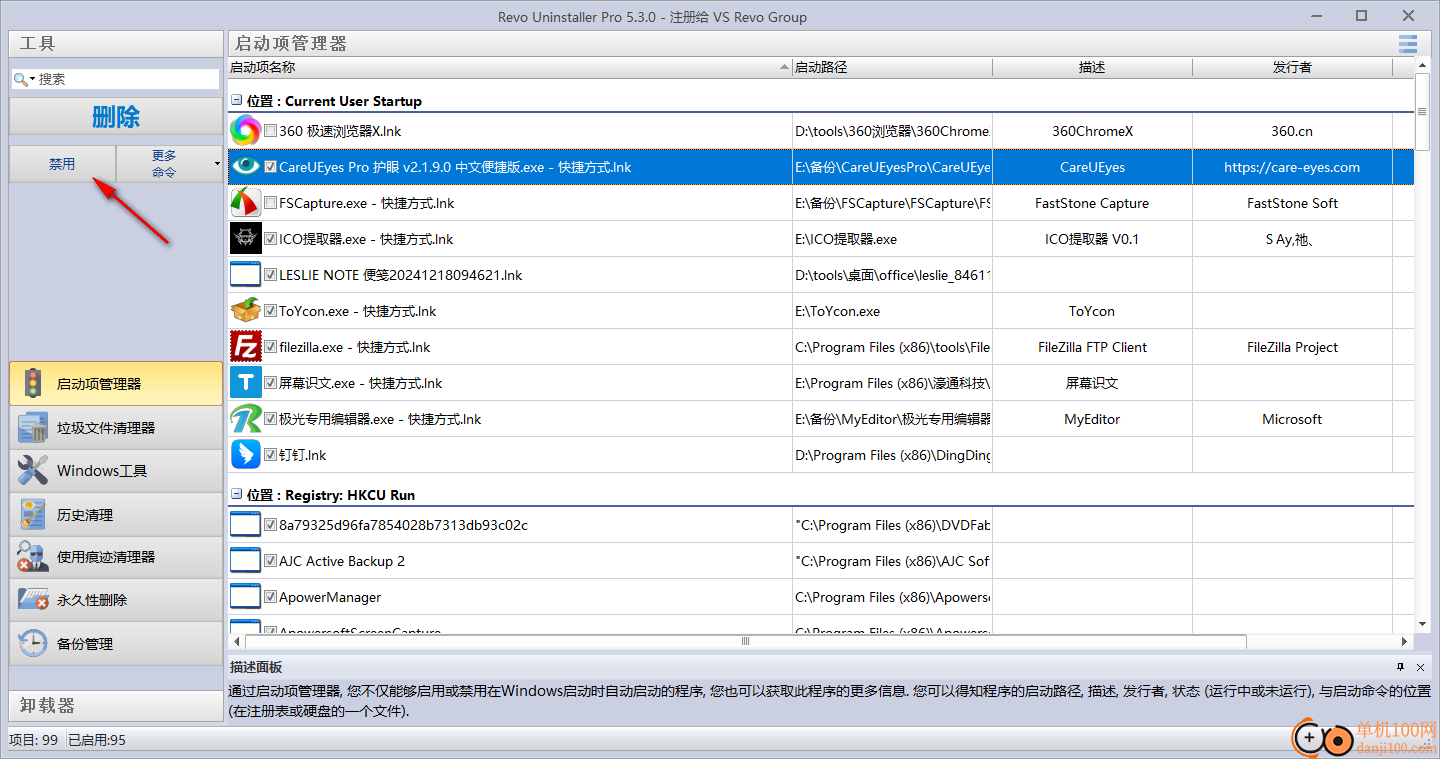1440x759 pixels.
Task: Click the 启动路径 column header
Action: click(x=892, y=67)
